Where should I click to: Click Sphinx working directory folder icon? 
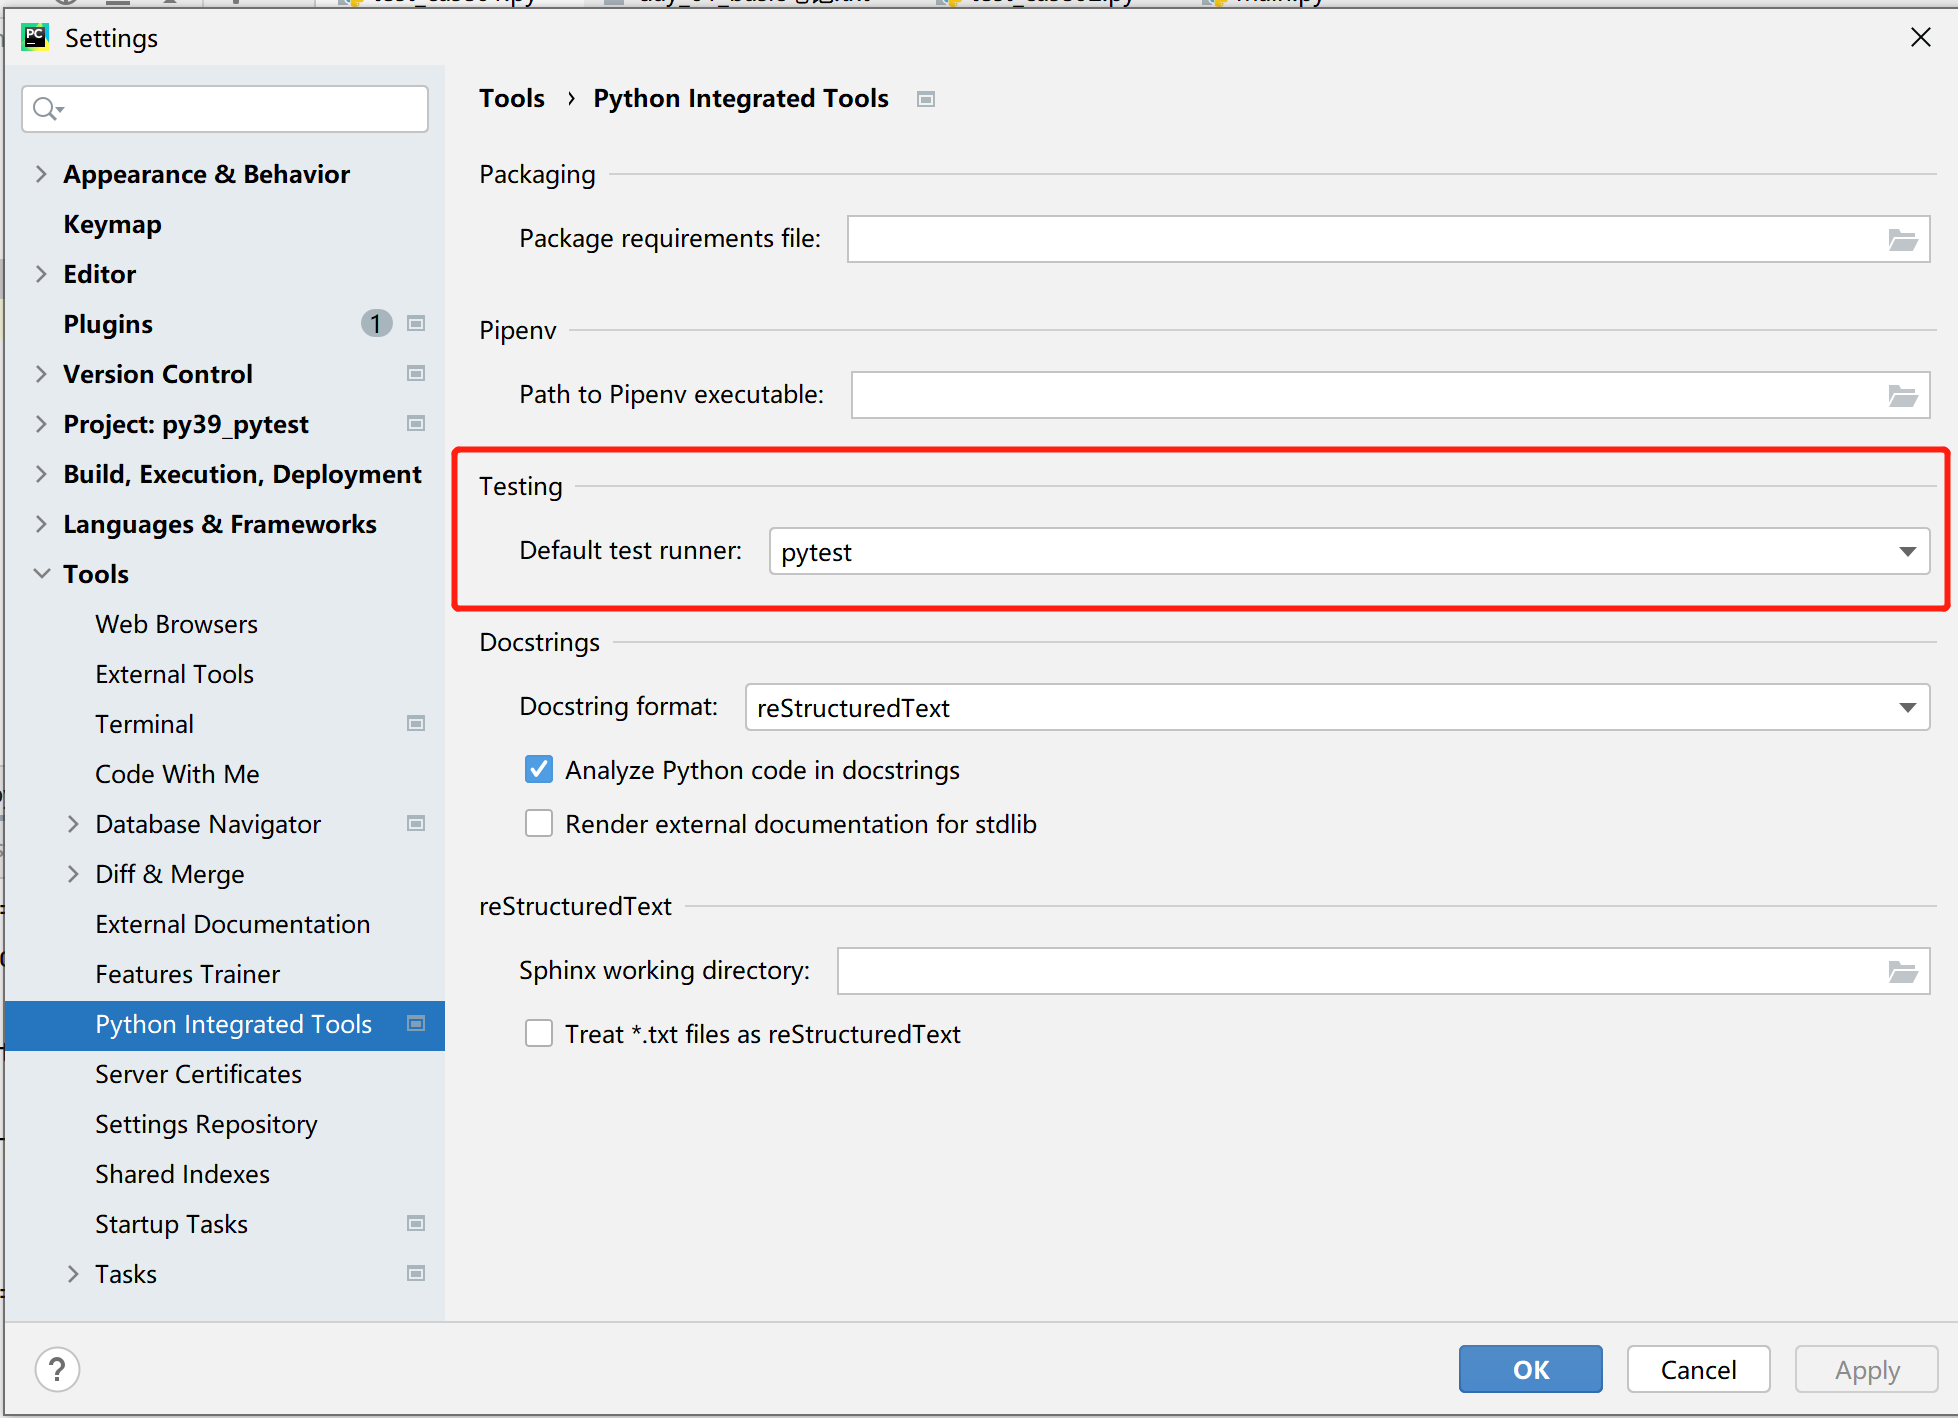pyautogui.click(x=1902, y=972)
